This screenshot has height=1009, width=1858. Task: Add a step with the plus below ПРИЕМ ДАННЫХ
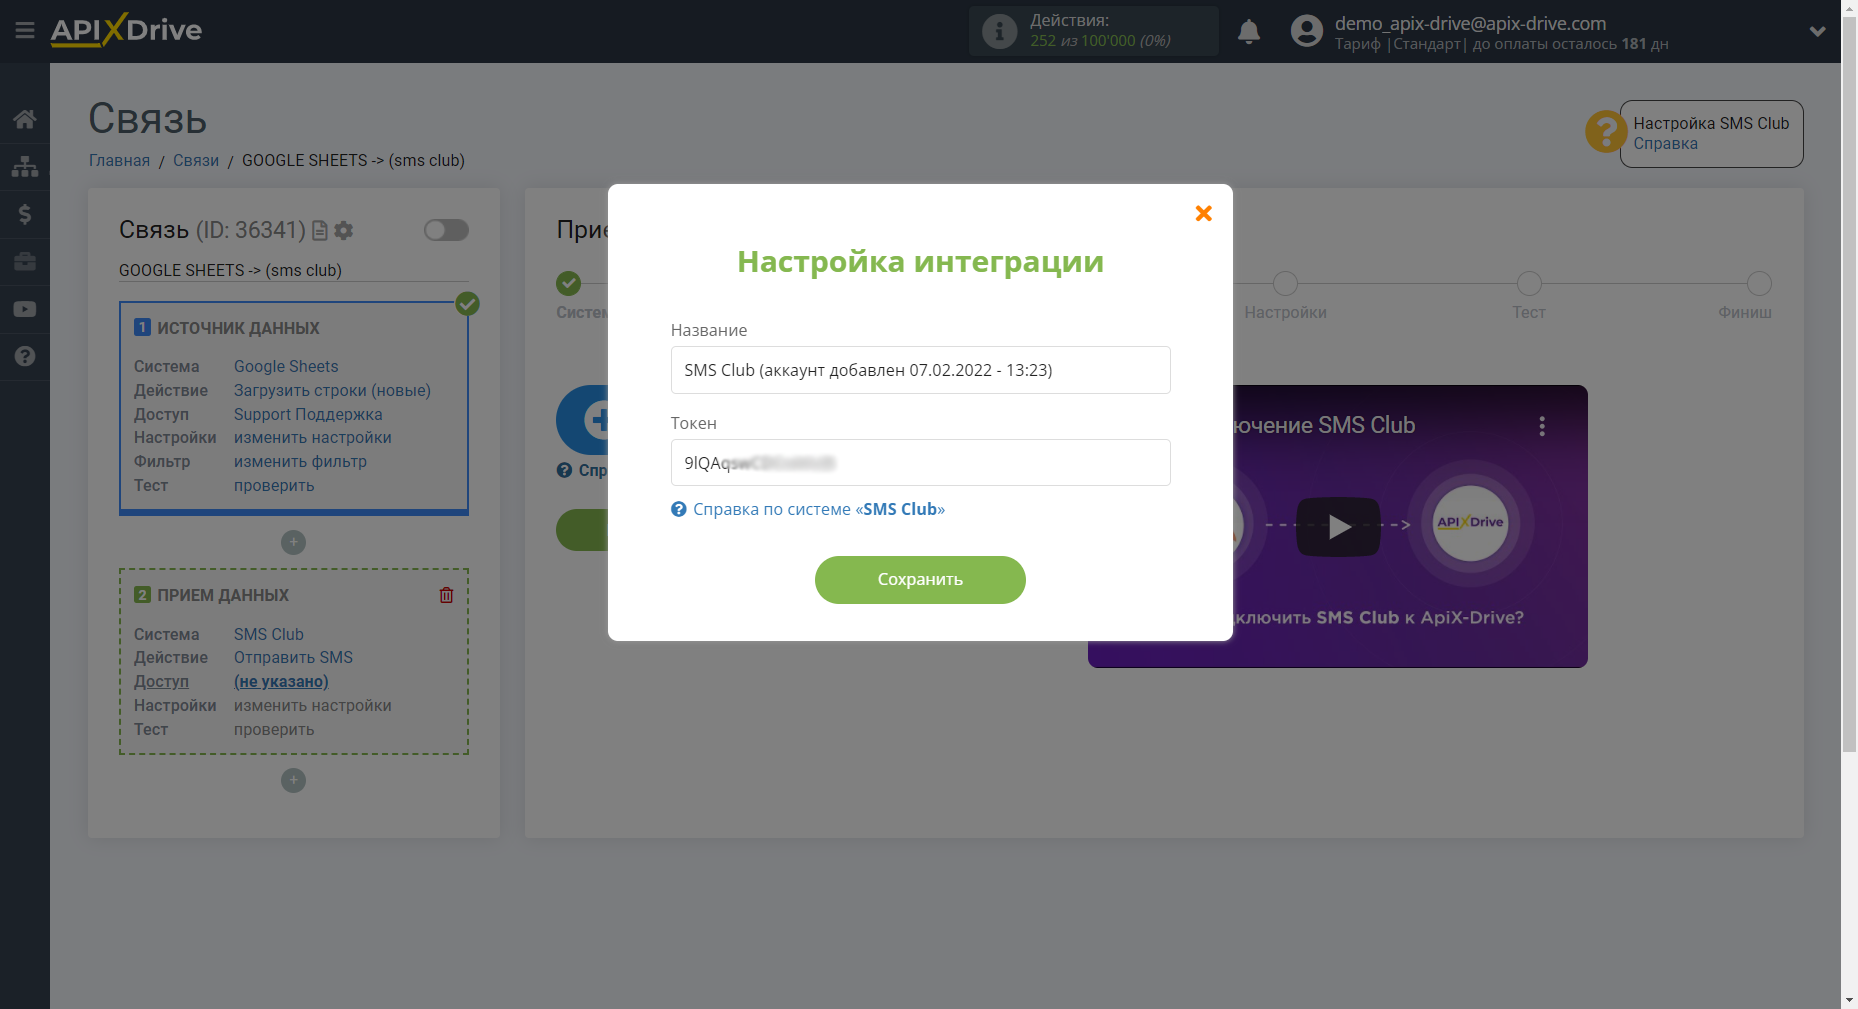293,780
